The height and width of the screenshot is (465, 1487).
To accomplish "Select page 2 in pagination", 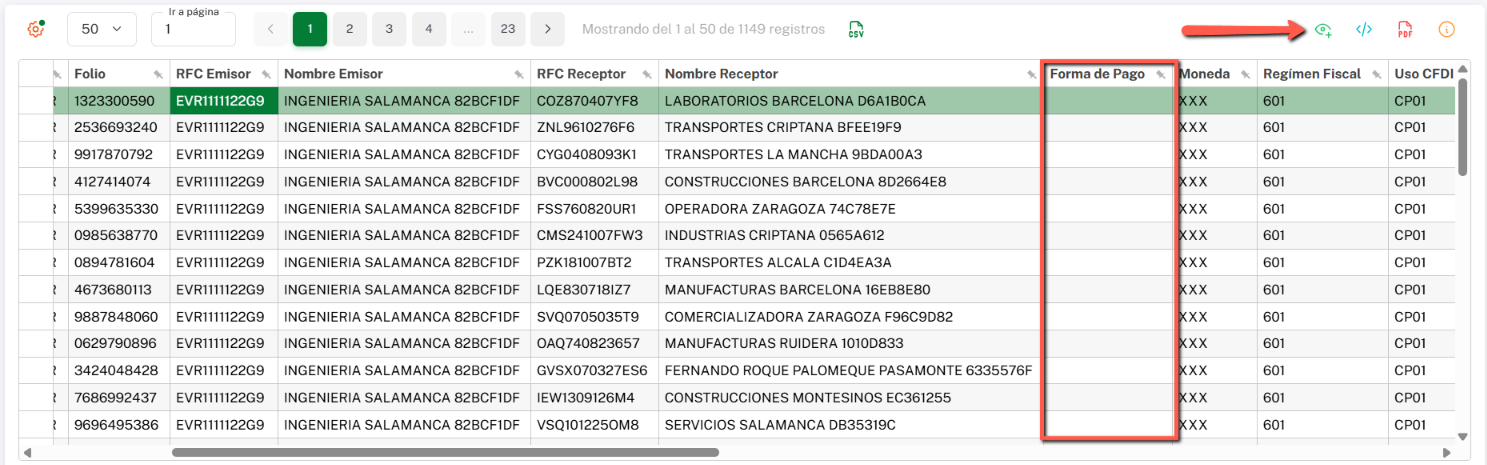I will (349, 30).
